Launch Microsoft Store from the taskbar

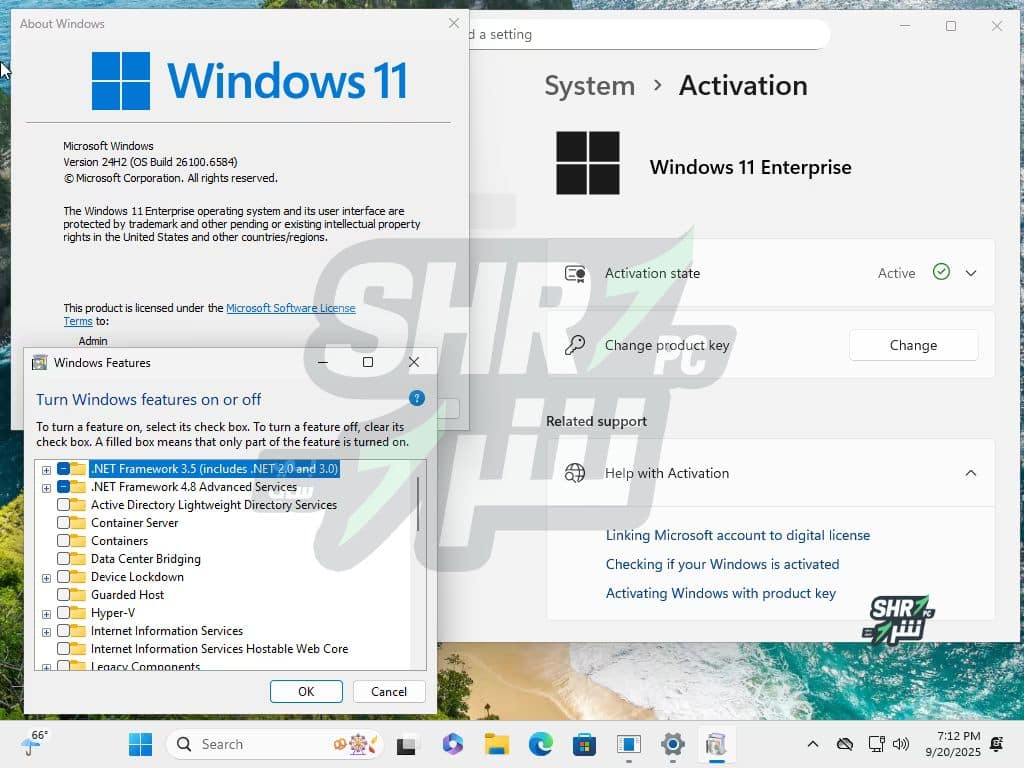pos(584,744)
